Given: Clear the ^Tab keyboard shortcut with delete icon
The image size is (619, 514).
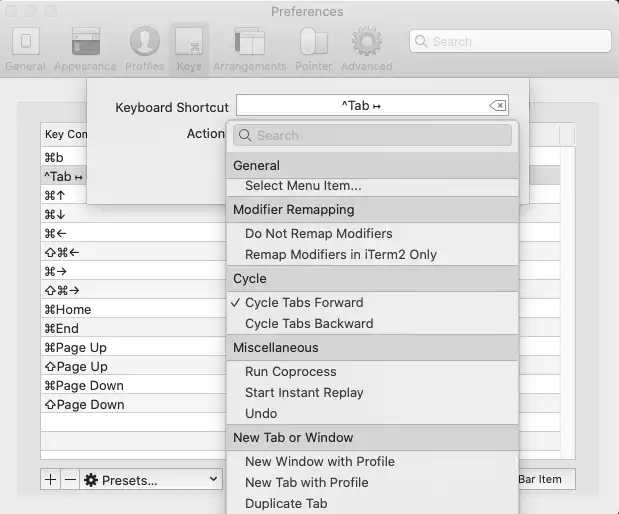Looking at the screenshot, I should pyautogui.click(x=498, y=105).
